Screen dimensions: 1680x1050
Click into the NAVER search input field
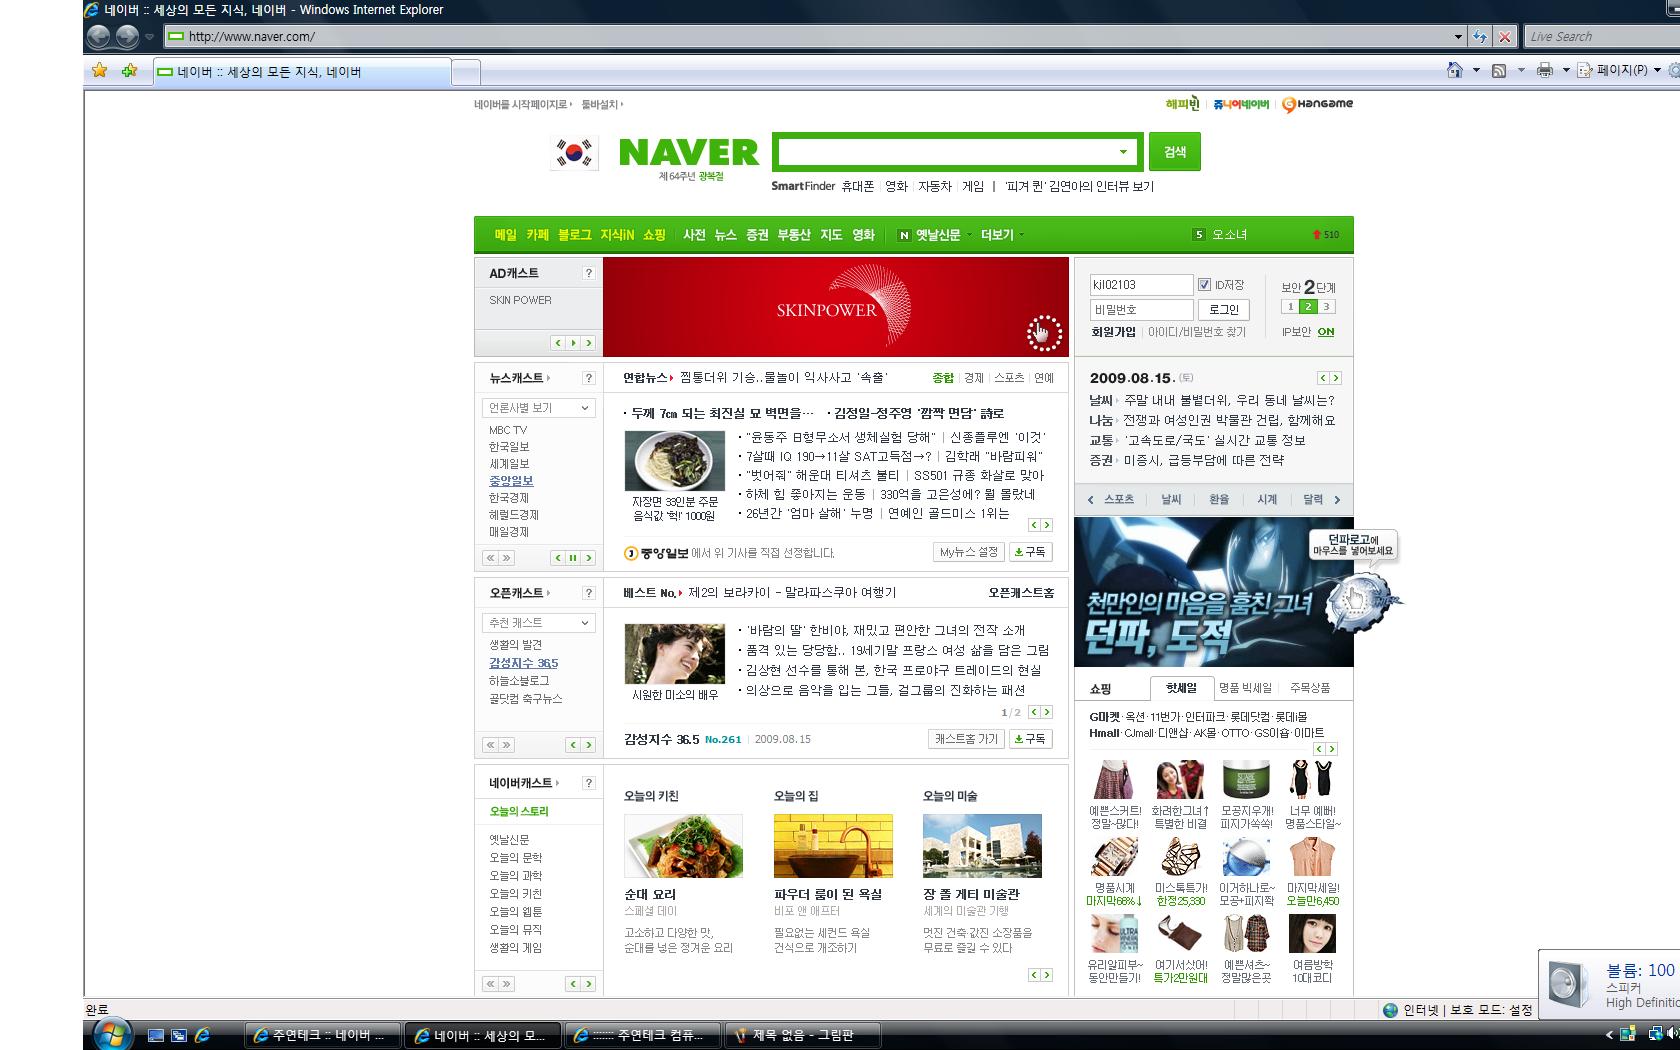point(945,152)
